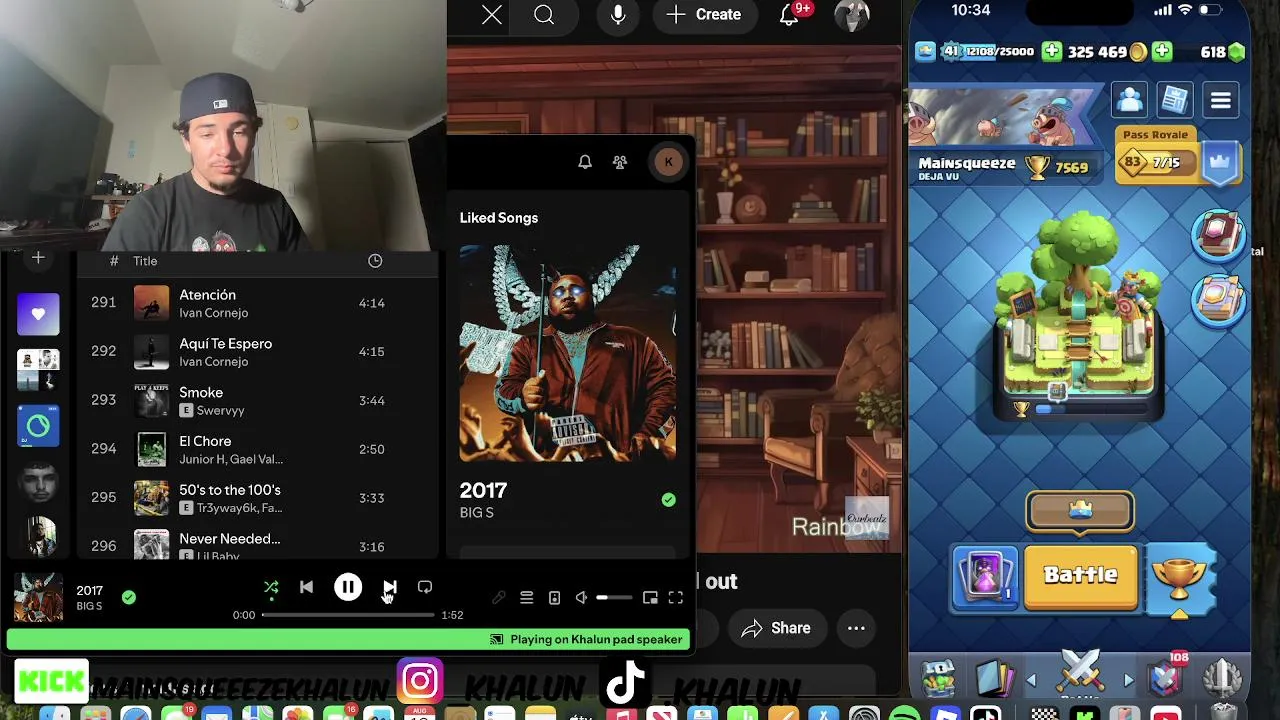The height and width of the screenshot is (720, 1280).
Task: Toggle shuffle in the Spotify player
Action: [271, 588]
